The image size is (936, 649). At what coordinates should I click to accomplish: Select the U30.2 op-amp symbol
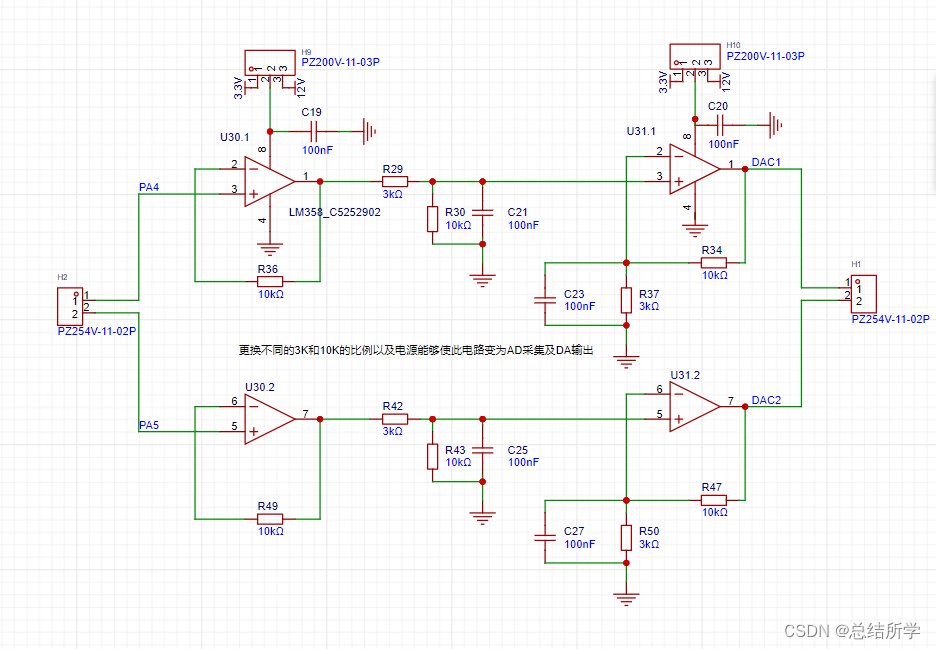268,418
